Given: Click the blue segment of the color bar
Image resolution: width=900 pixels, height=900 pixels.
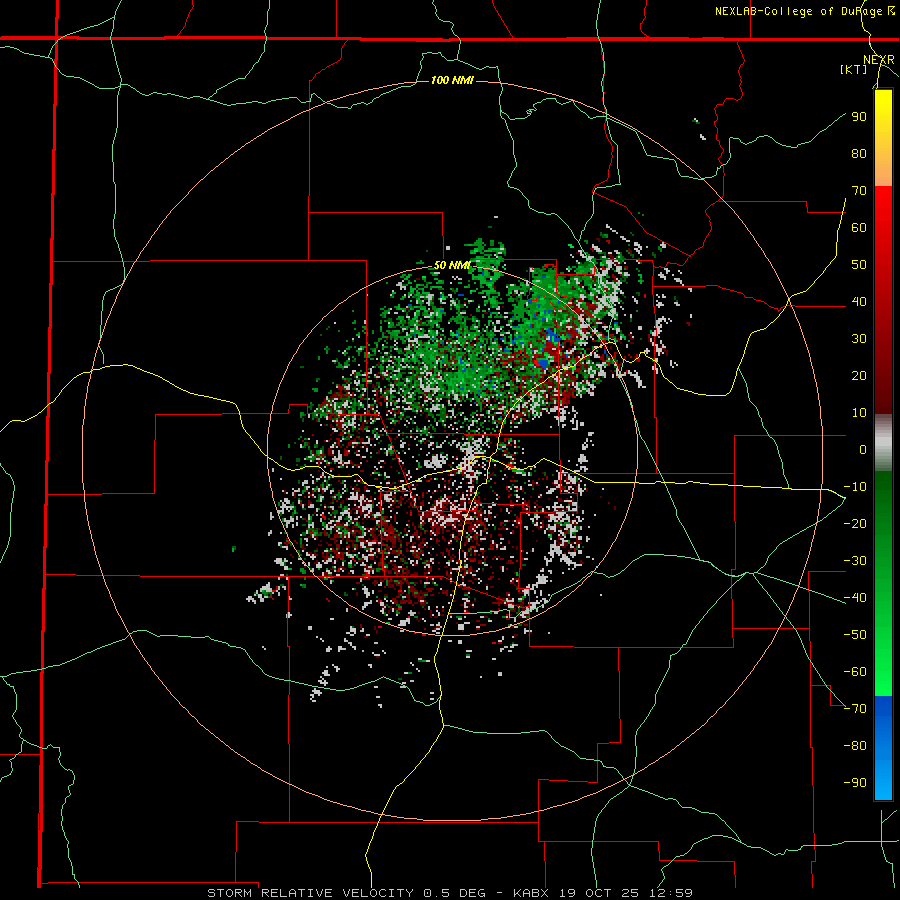Looking at the screenshot, I should click(x=883, y=748).
